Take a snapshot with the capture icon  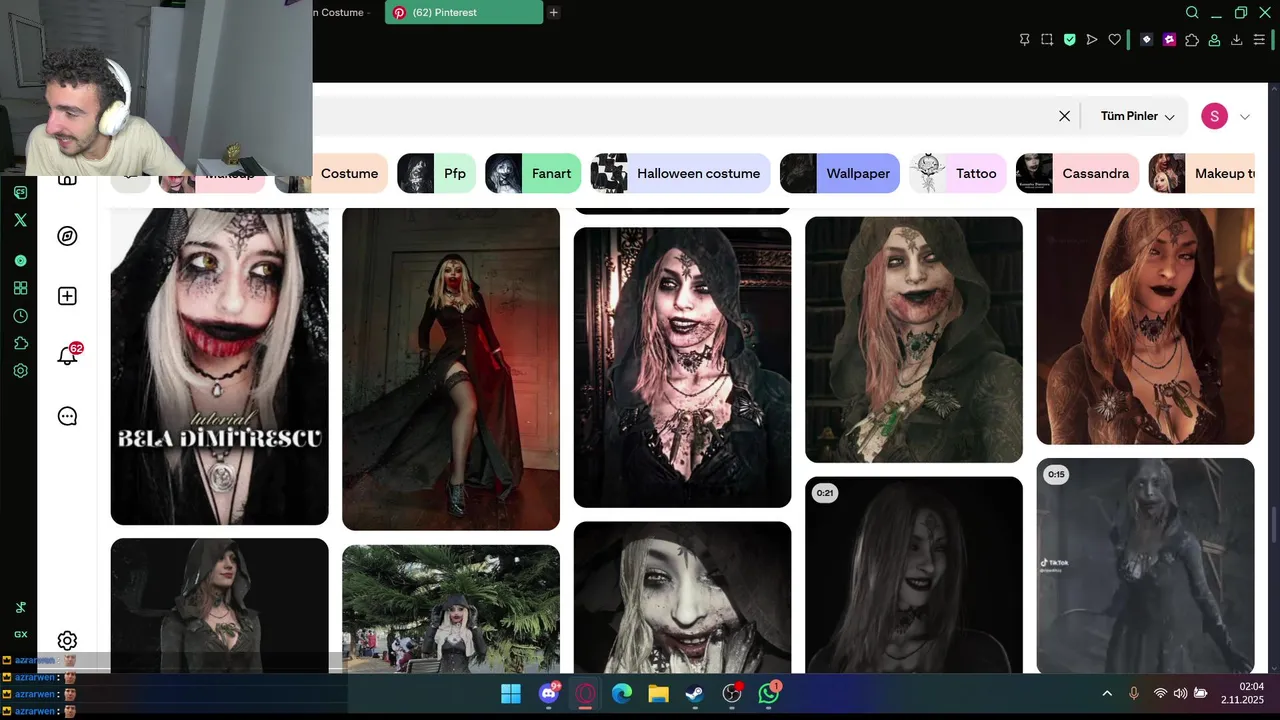(x=1047, y=40)
